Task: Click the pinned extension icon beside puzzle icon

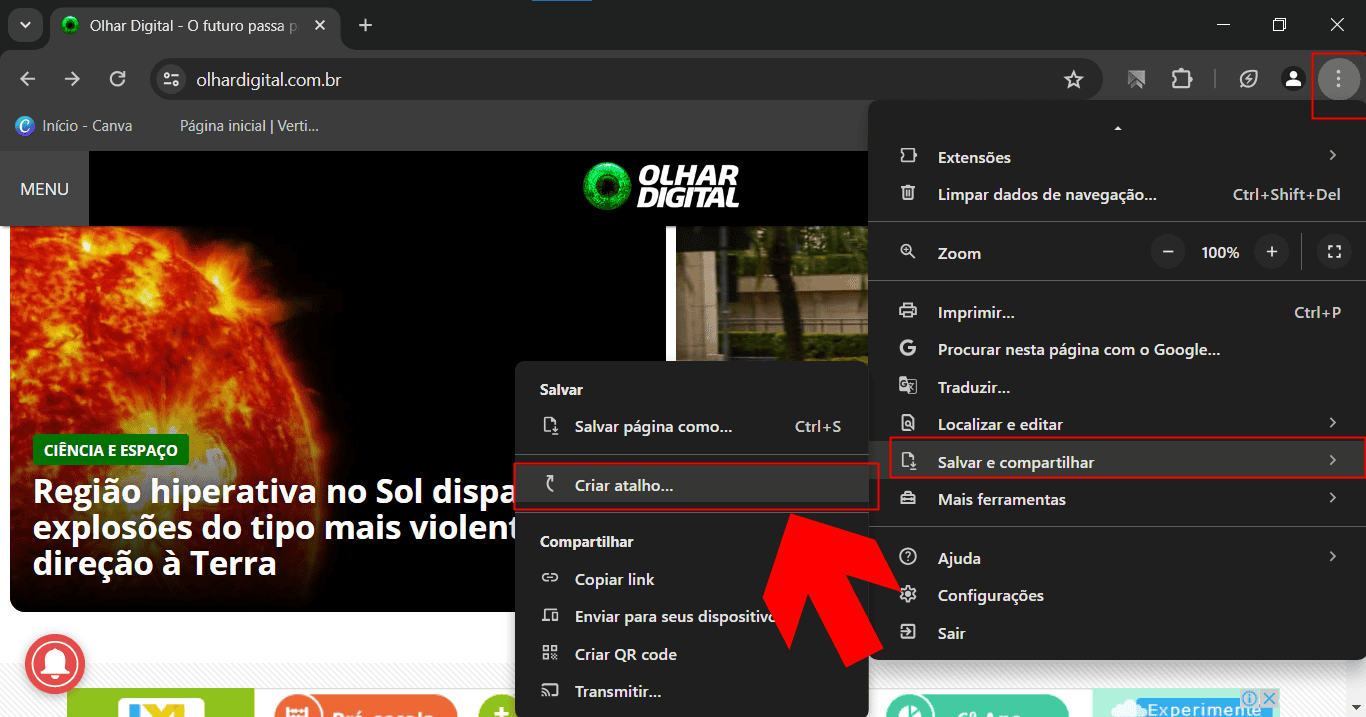Action: pyautogui.click(x=1136, y=79)
